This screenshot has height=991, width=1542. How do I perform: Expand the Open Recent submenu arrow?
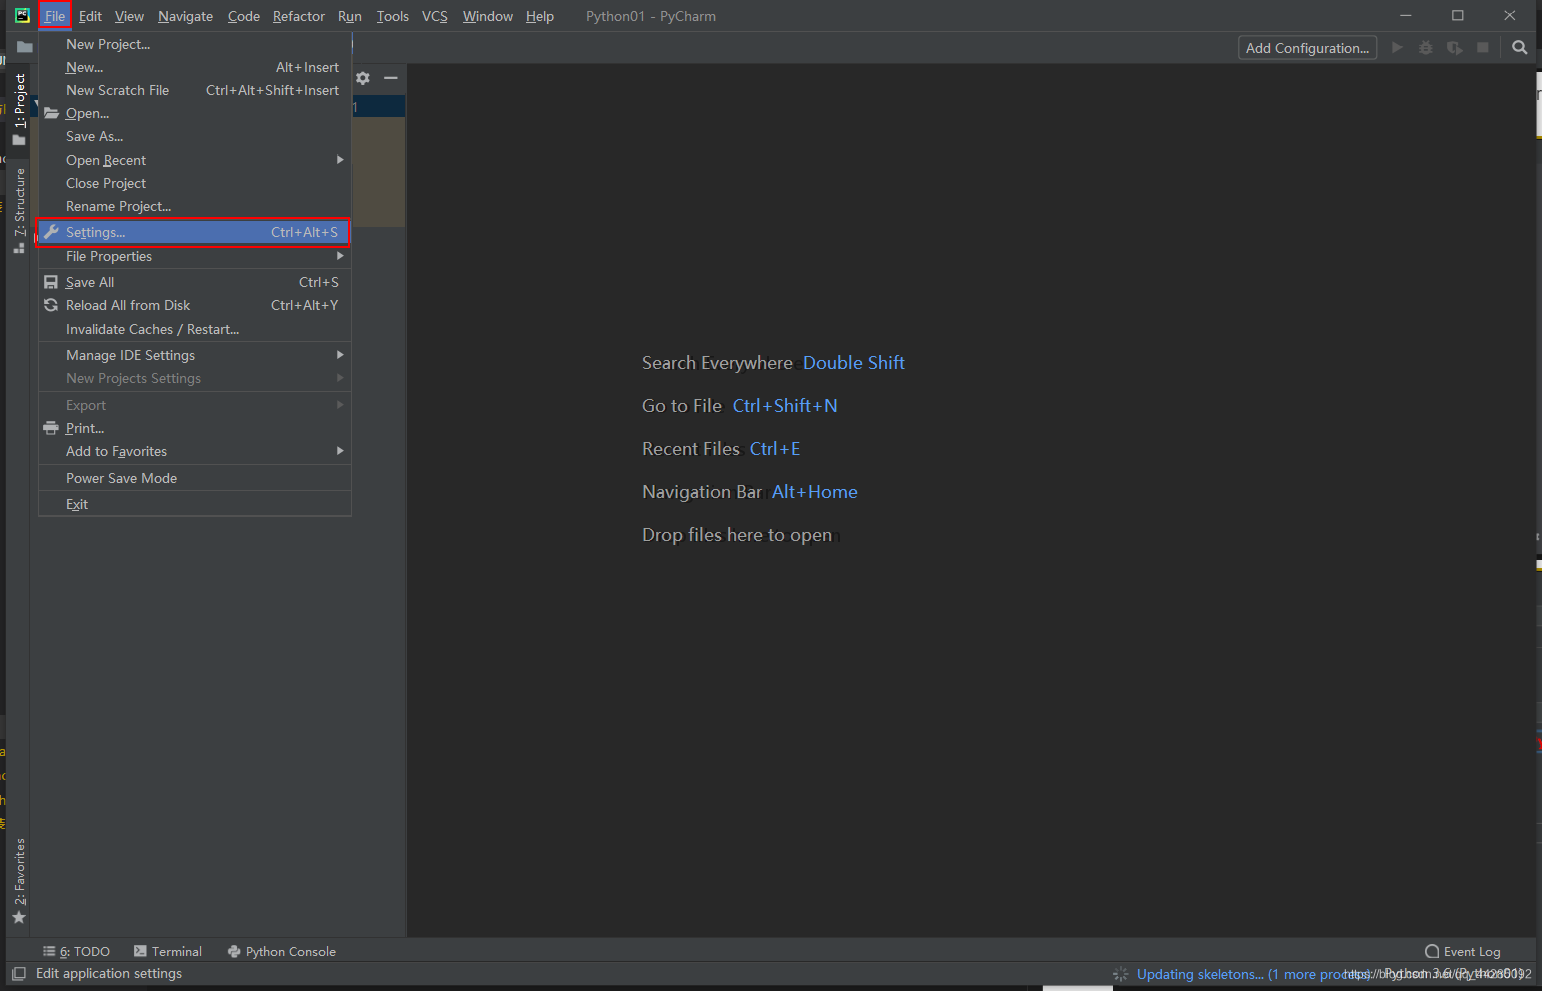[340, 160]
